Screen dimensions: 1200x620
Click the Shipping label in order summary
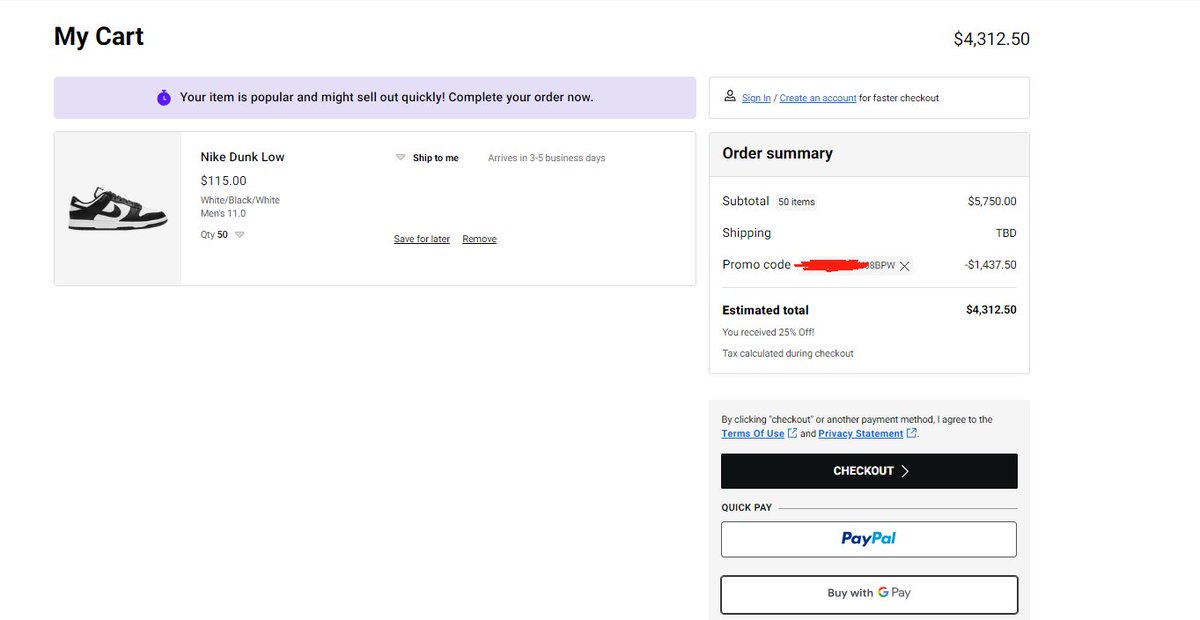tap(746, 233)
